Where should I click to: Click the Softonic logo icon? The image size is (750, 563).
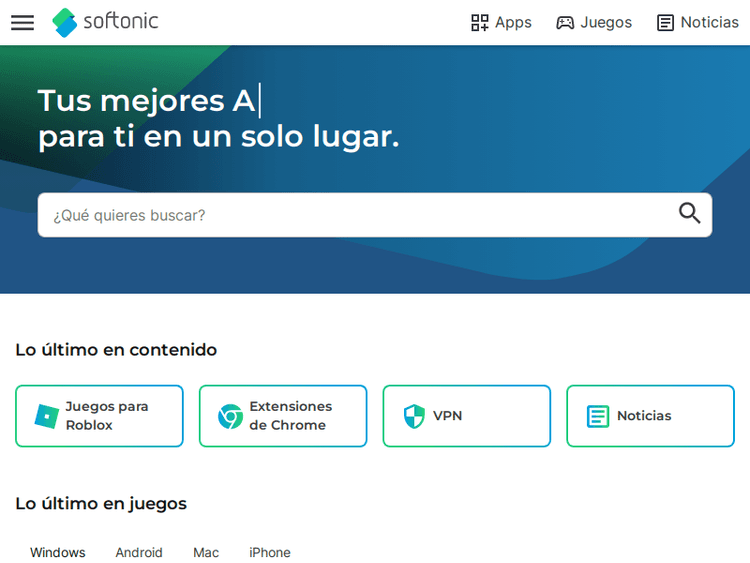click(65, 22)
